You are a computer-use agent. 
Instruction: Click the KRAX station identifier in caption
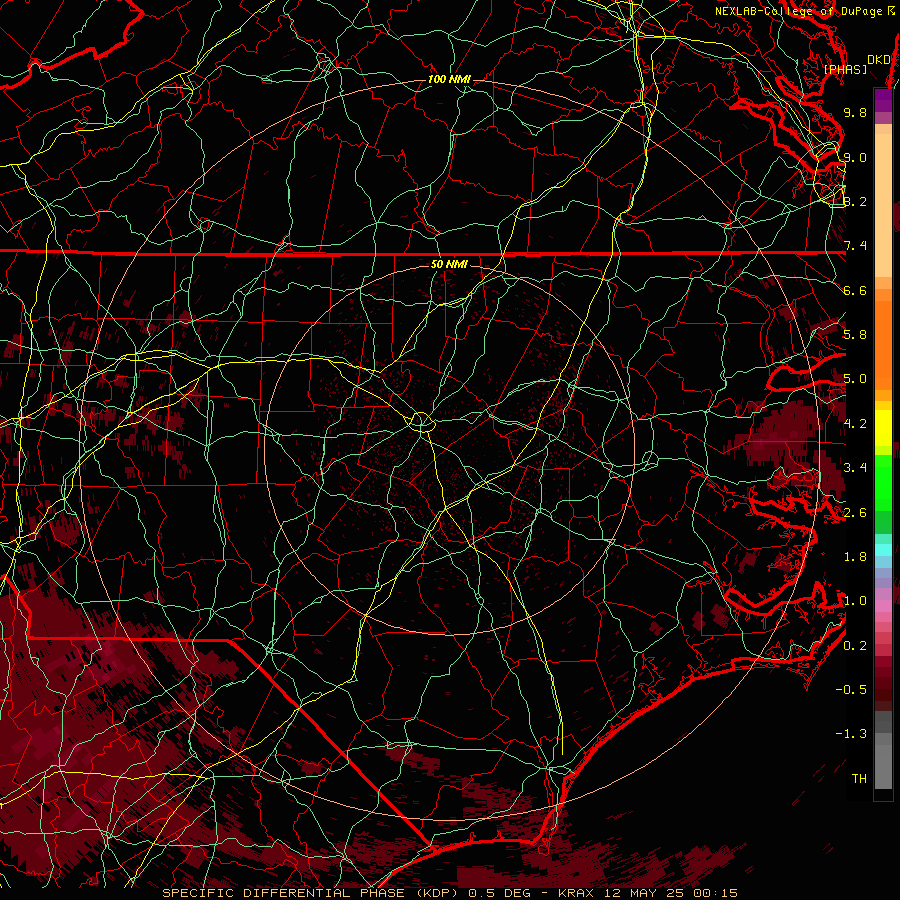tap(577, 893)
